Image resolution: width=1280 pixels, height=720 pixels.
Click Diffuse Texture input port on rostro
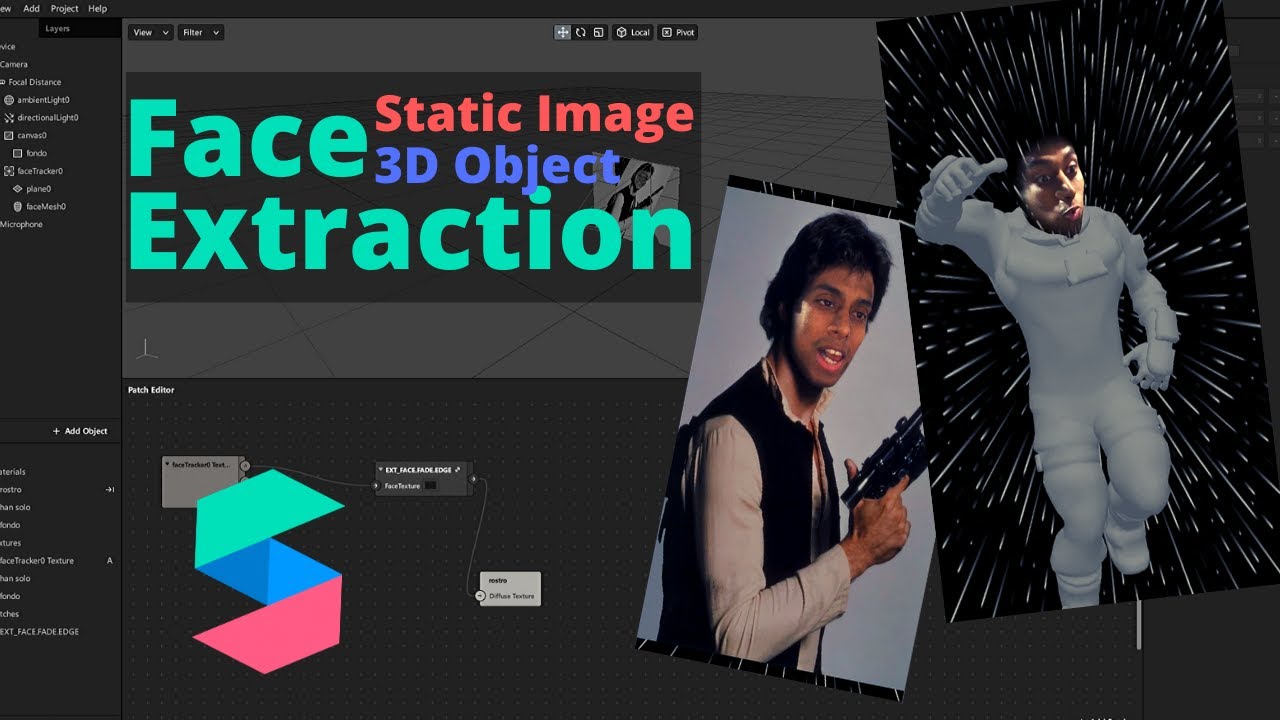(x=480, y=596)
